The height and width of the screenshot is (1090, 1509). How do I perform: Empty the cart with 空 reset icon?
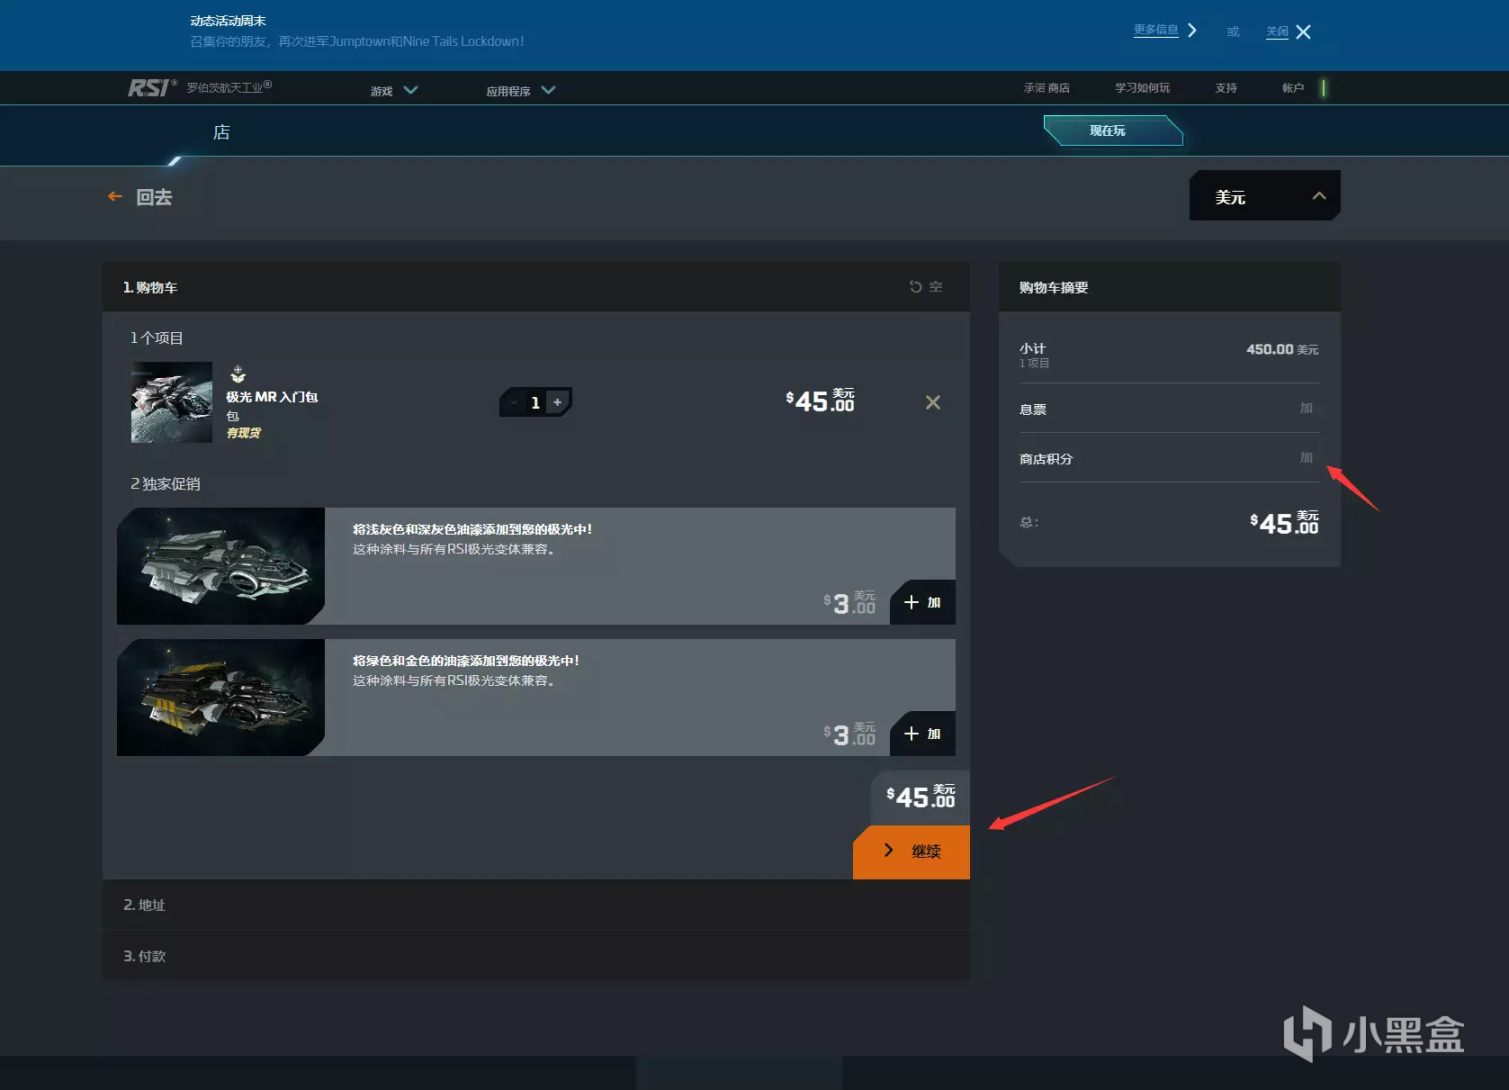925,287
